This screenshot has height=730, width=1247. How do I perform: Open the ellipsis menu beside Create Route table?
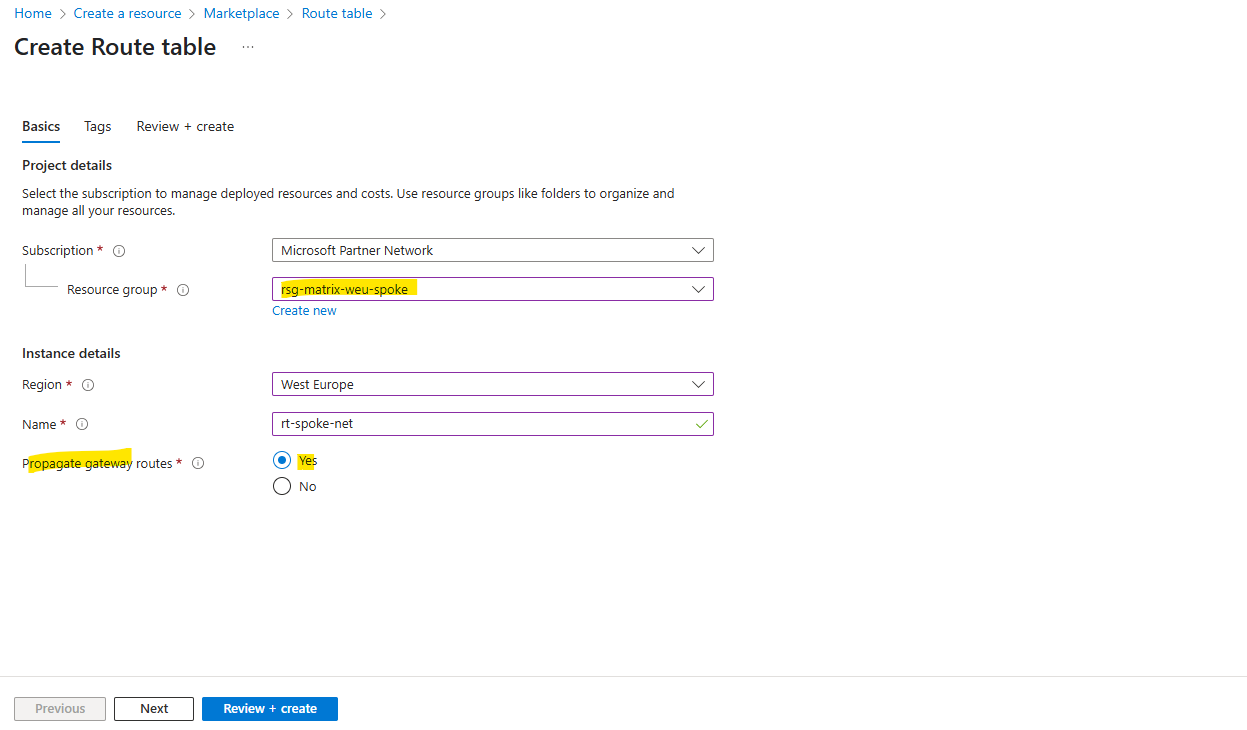[248, 47]
